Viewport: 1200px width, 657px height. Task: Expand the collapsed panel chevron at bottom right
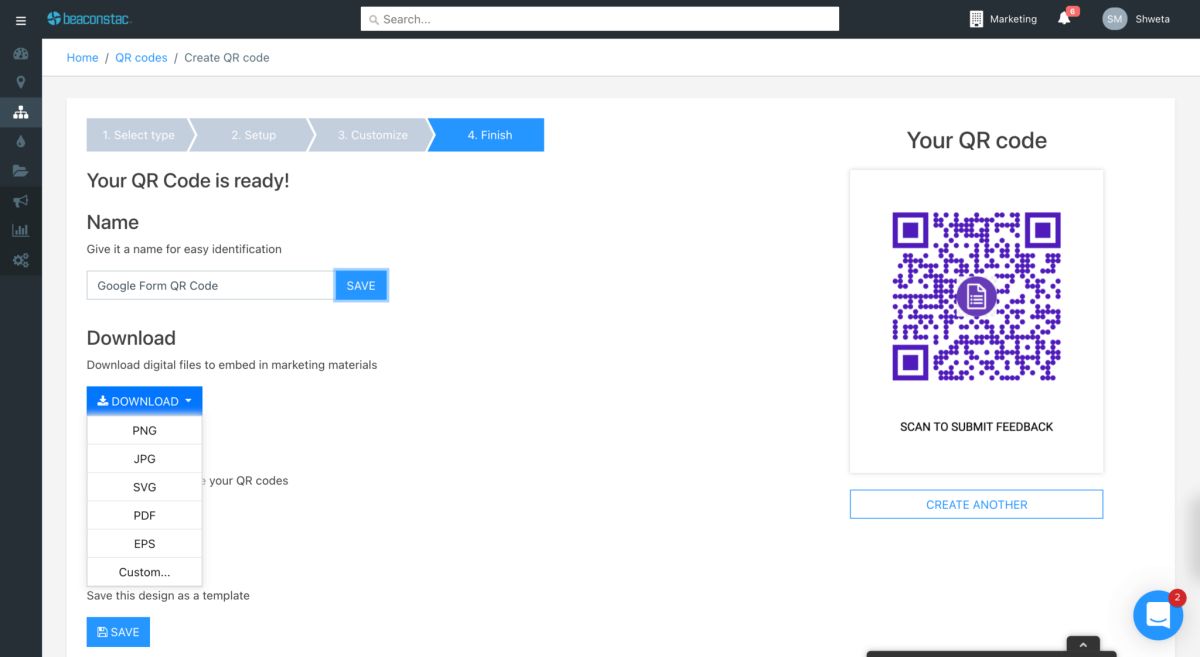click(x=1083, y=645)
